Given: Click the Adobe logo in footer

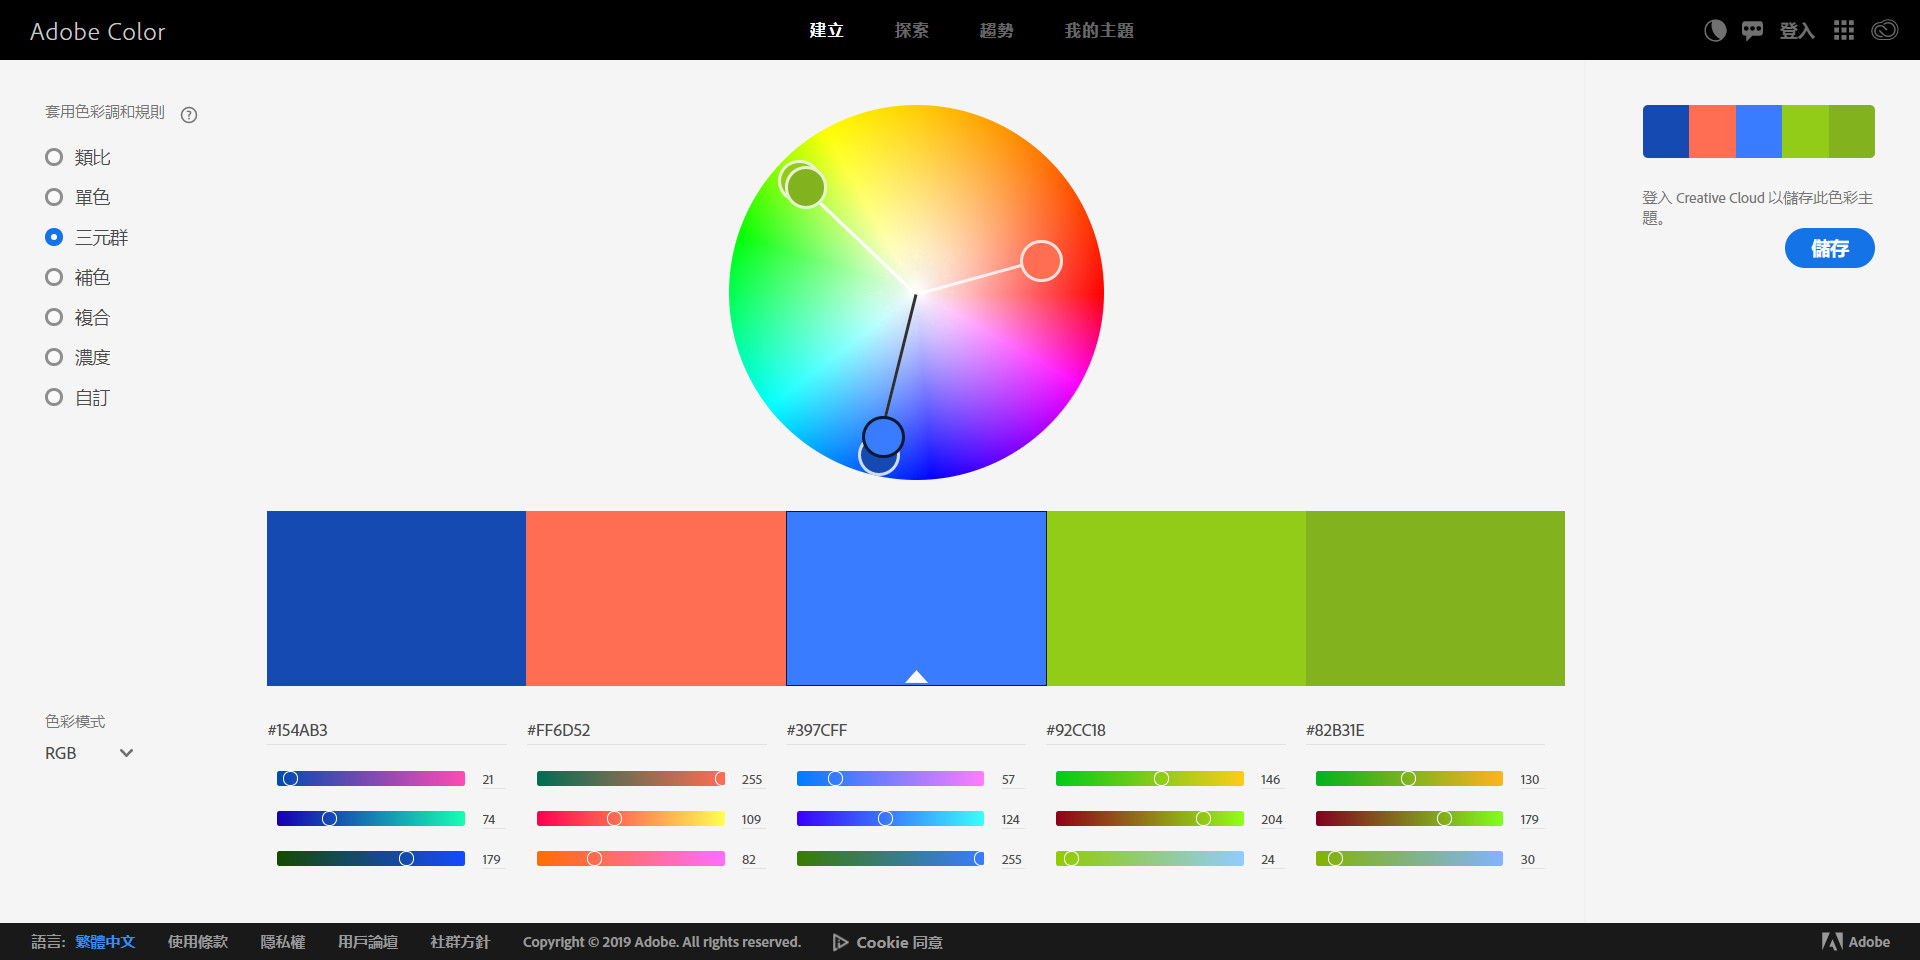Looking at the screenshot, I should tap(1856, 942).
